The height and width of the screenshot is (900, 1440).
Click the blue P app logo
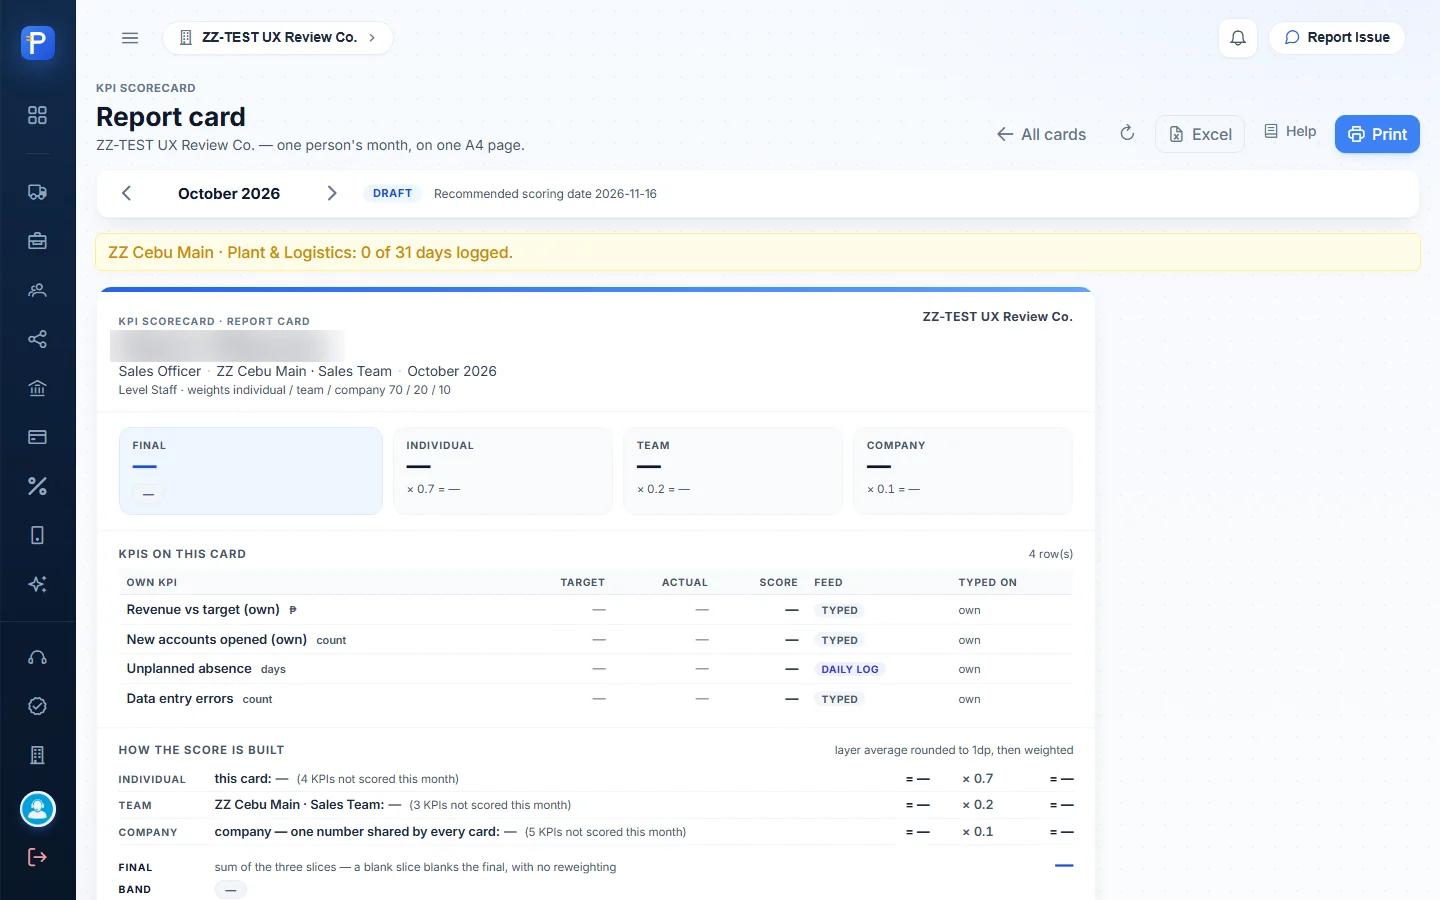pos(38,42)
